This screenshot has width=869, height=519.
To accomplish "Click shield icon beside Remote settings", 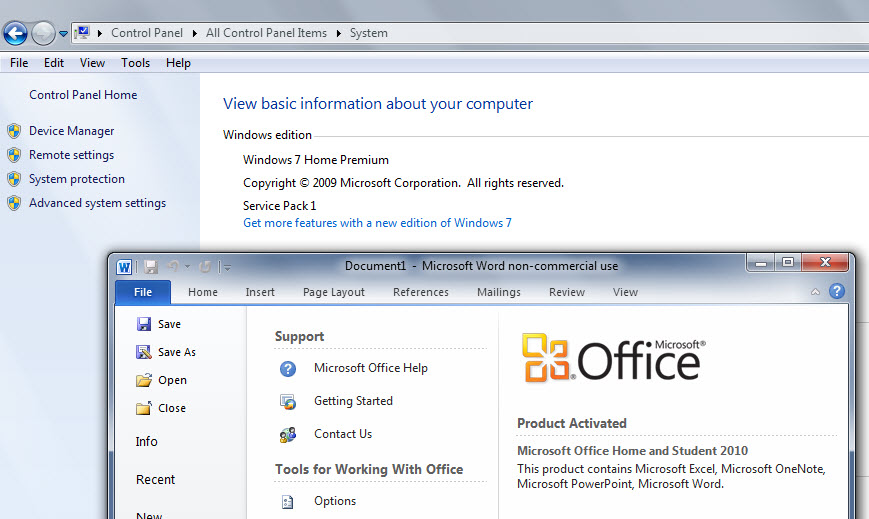I will click(14, 155).
